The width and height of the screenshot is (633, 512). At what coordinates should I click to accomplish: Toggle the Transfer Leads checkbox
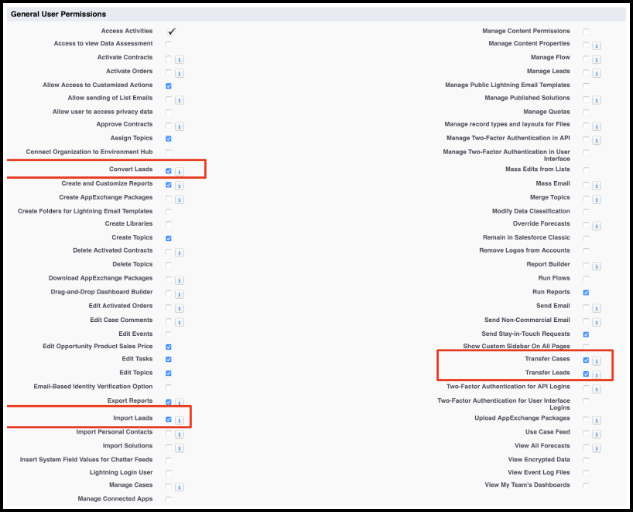point(586,374)
